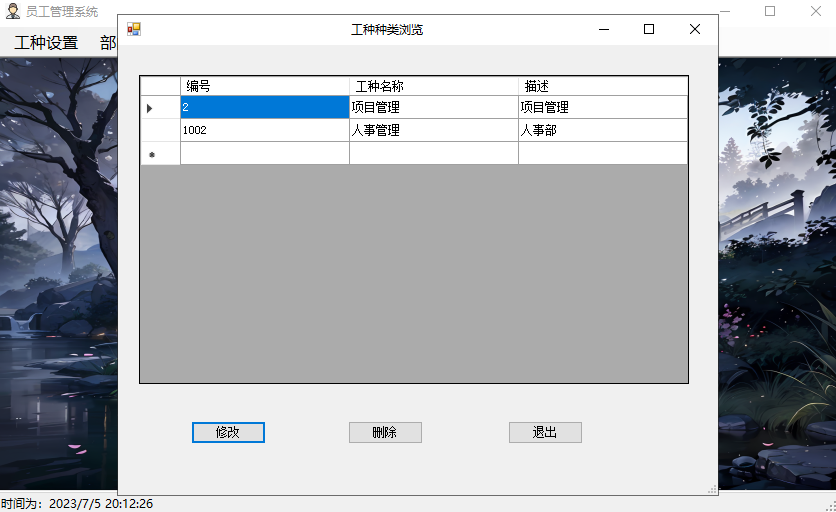The image size is (836, 512).
Task: Minimize the 工种种类浏览 dialog
Action: [x=604, y=30]
